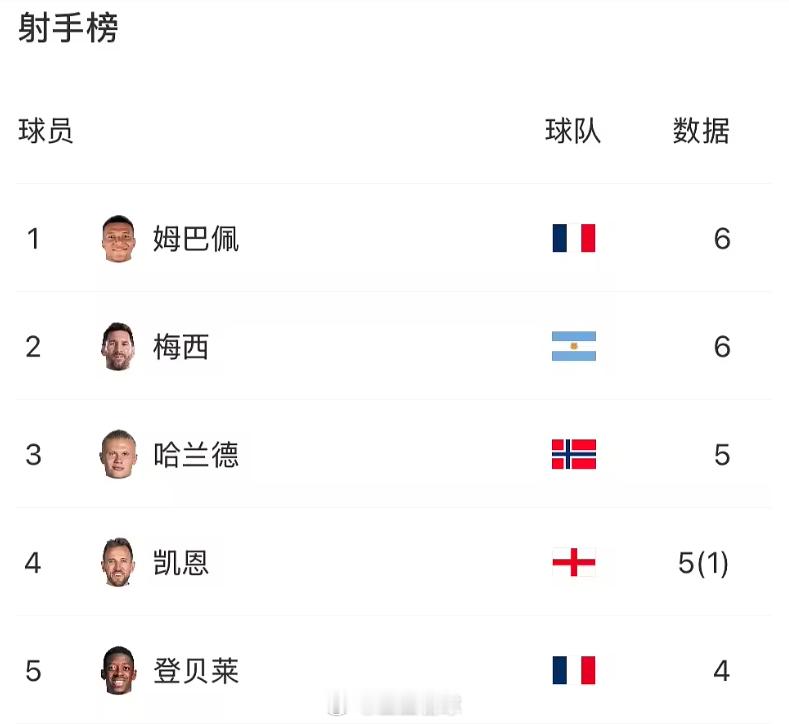Select 哈兰德's avatar image
789x724 pixels.
[118, 454]
